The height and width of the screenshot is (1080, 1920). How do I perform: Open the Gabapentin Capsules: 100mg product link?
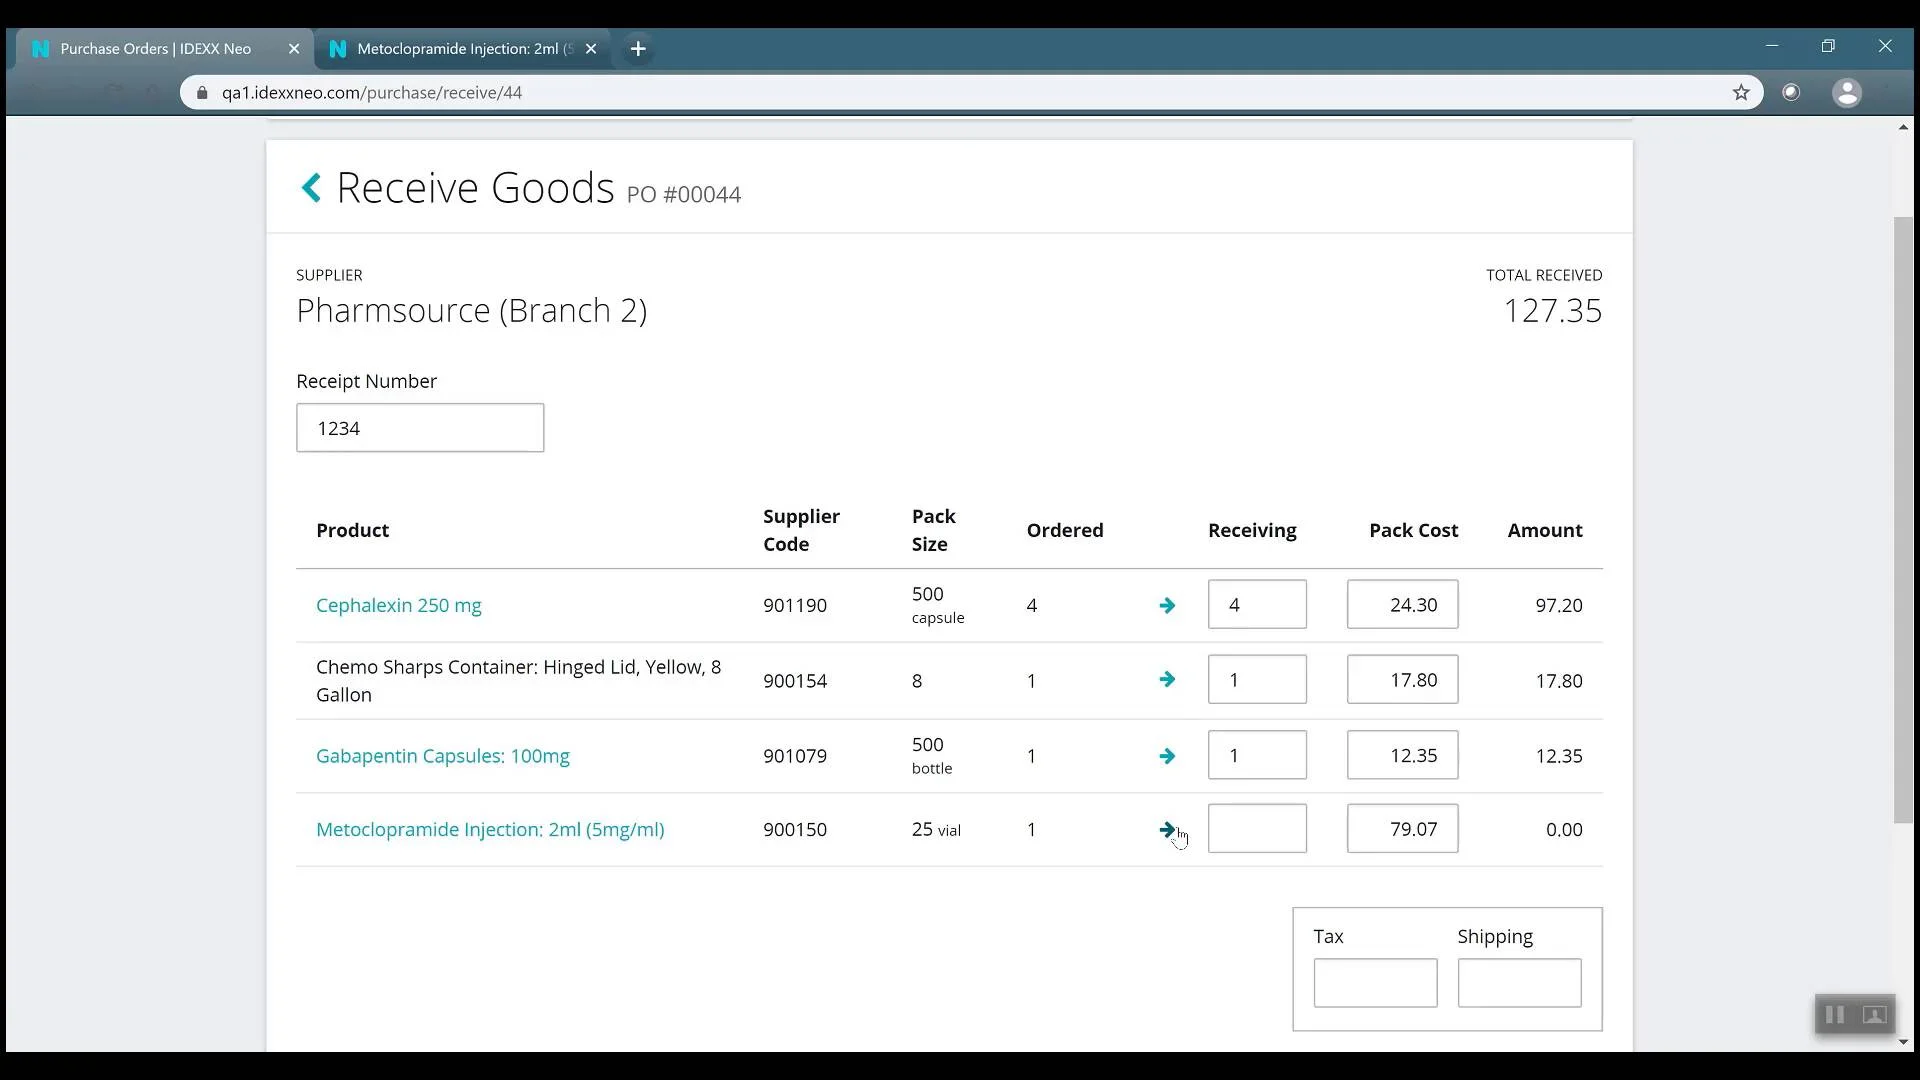(442, 756)
